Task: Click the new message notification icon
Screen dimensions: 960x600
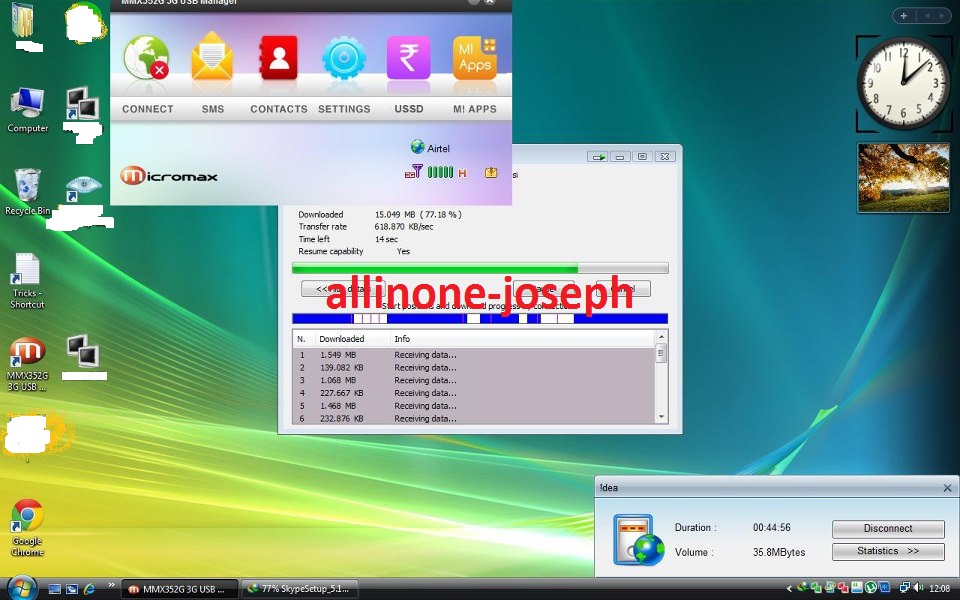Action: point(490,171)
